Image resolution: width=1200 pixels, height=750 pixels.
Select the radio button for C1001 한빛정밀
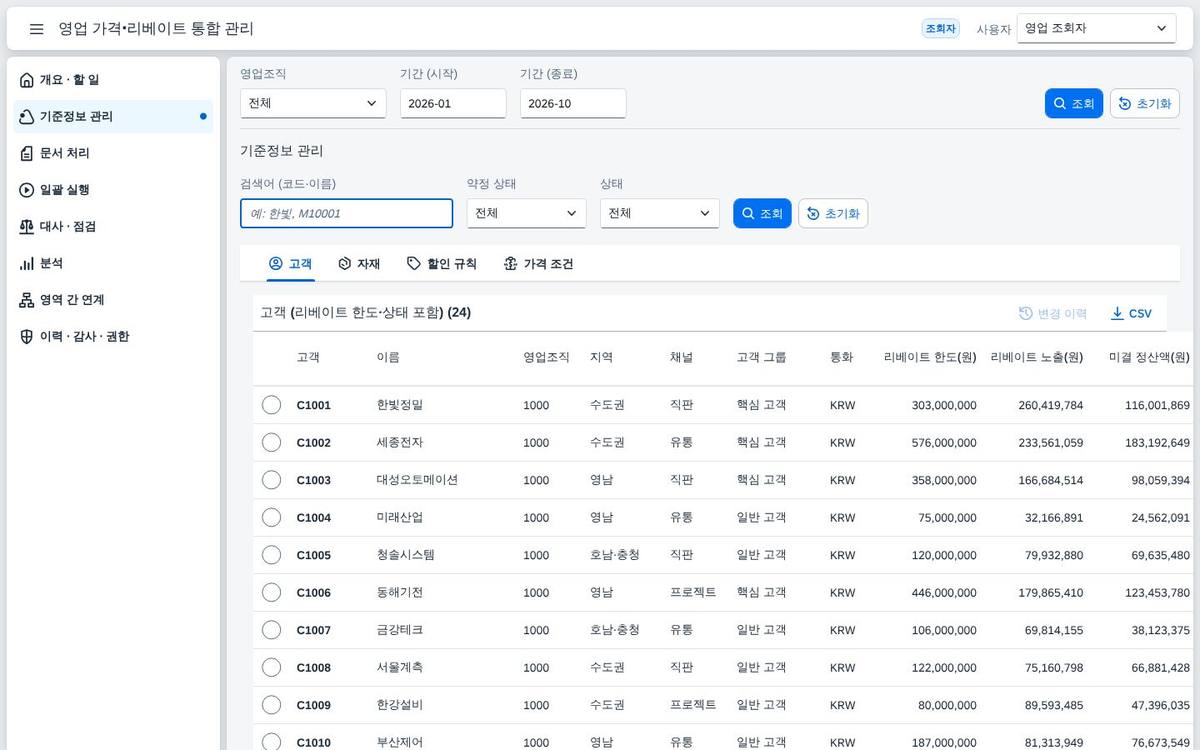271,405
